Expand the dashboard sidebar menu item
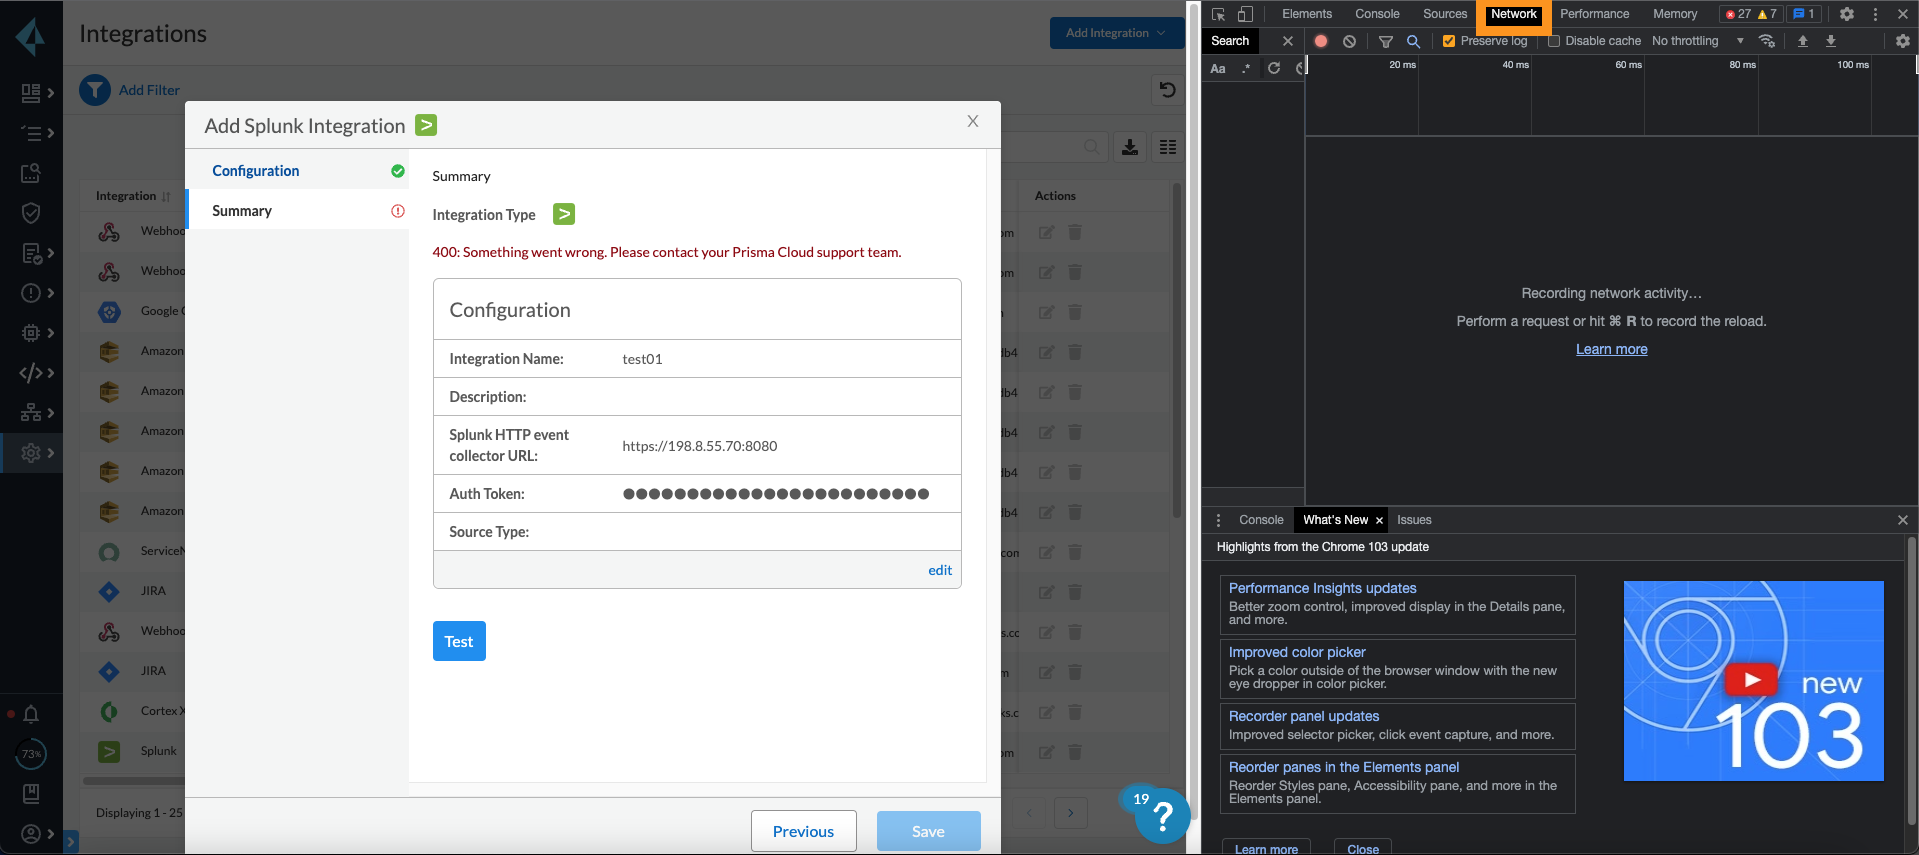 pyautogui.click(x=37, y=93)
